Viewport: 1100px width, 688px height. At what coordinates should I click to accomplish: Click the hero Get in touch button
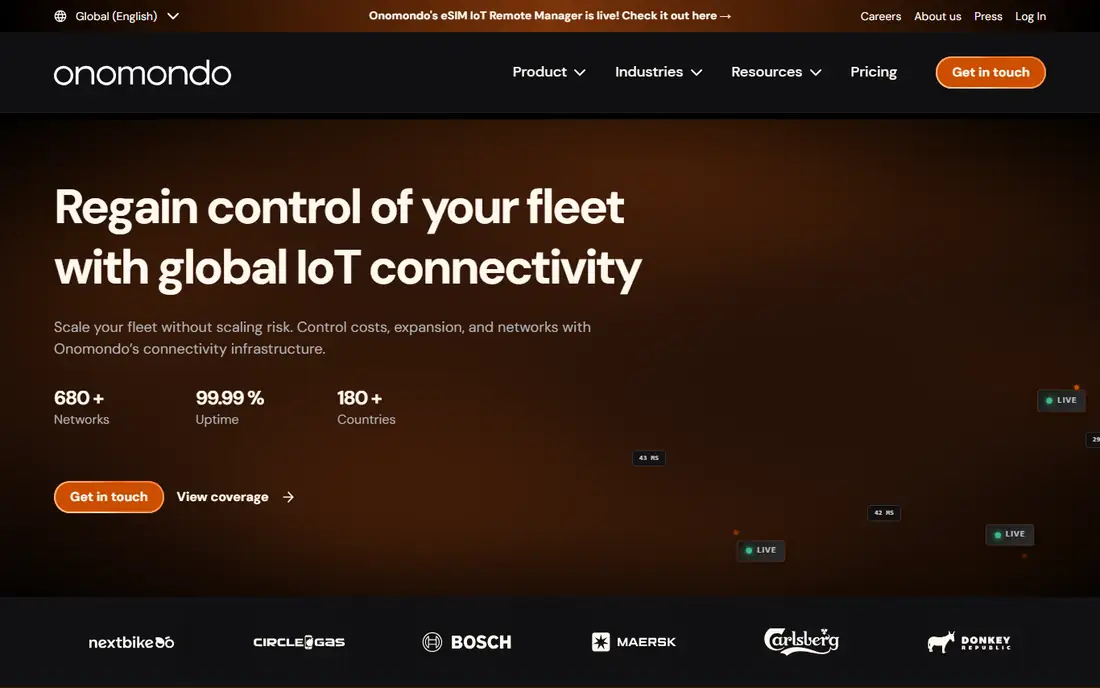109,497
